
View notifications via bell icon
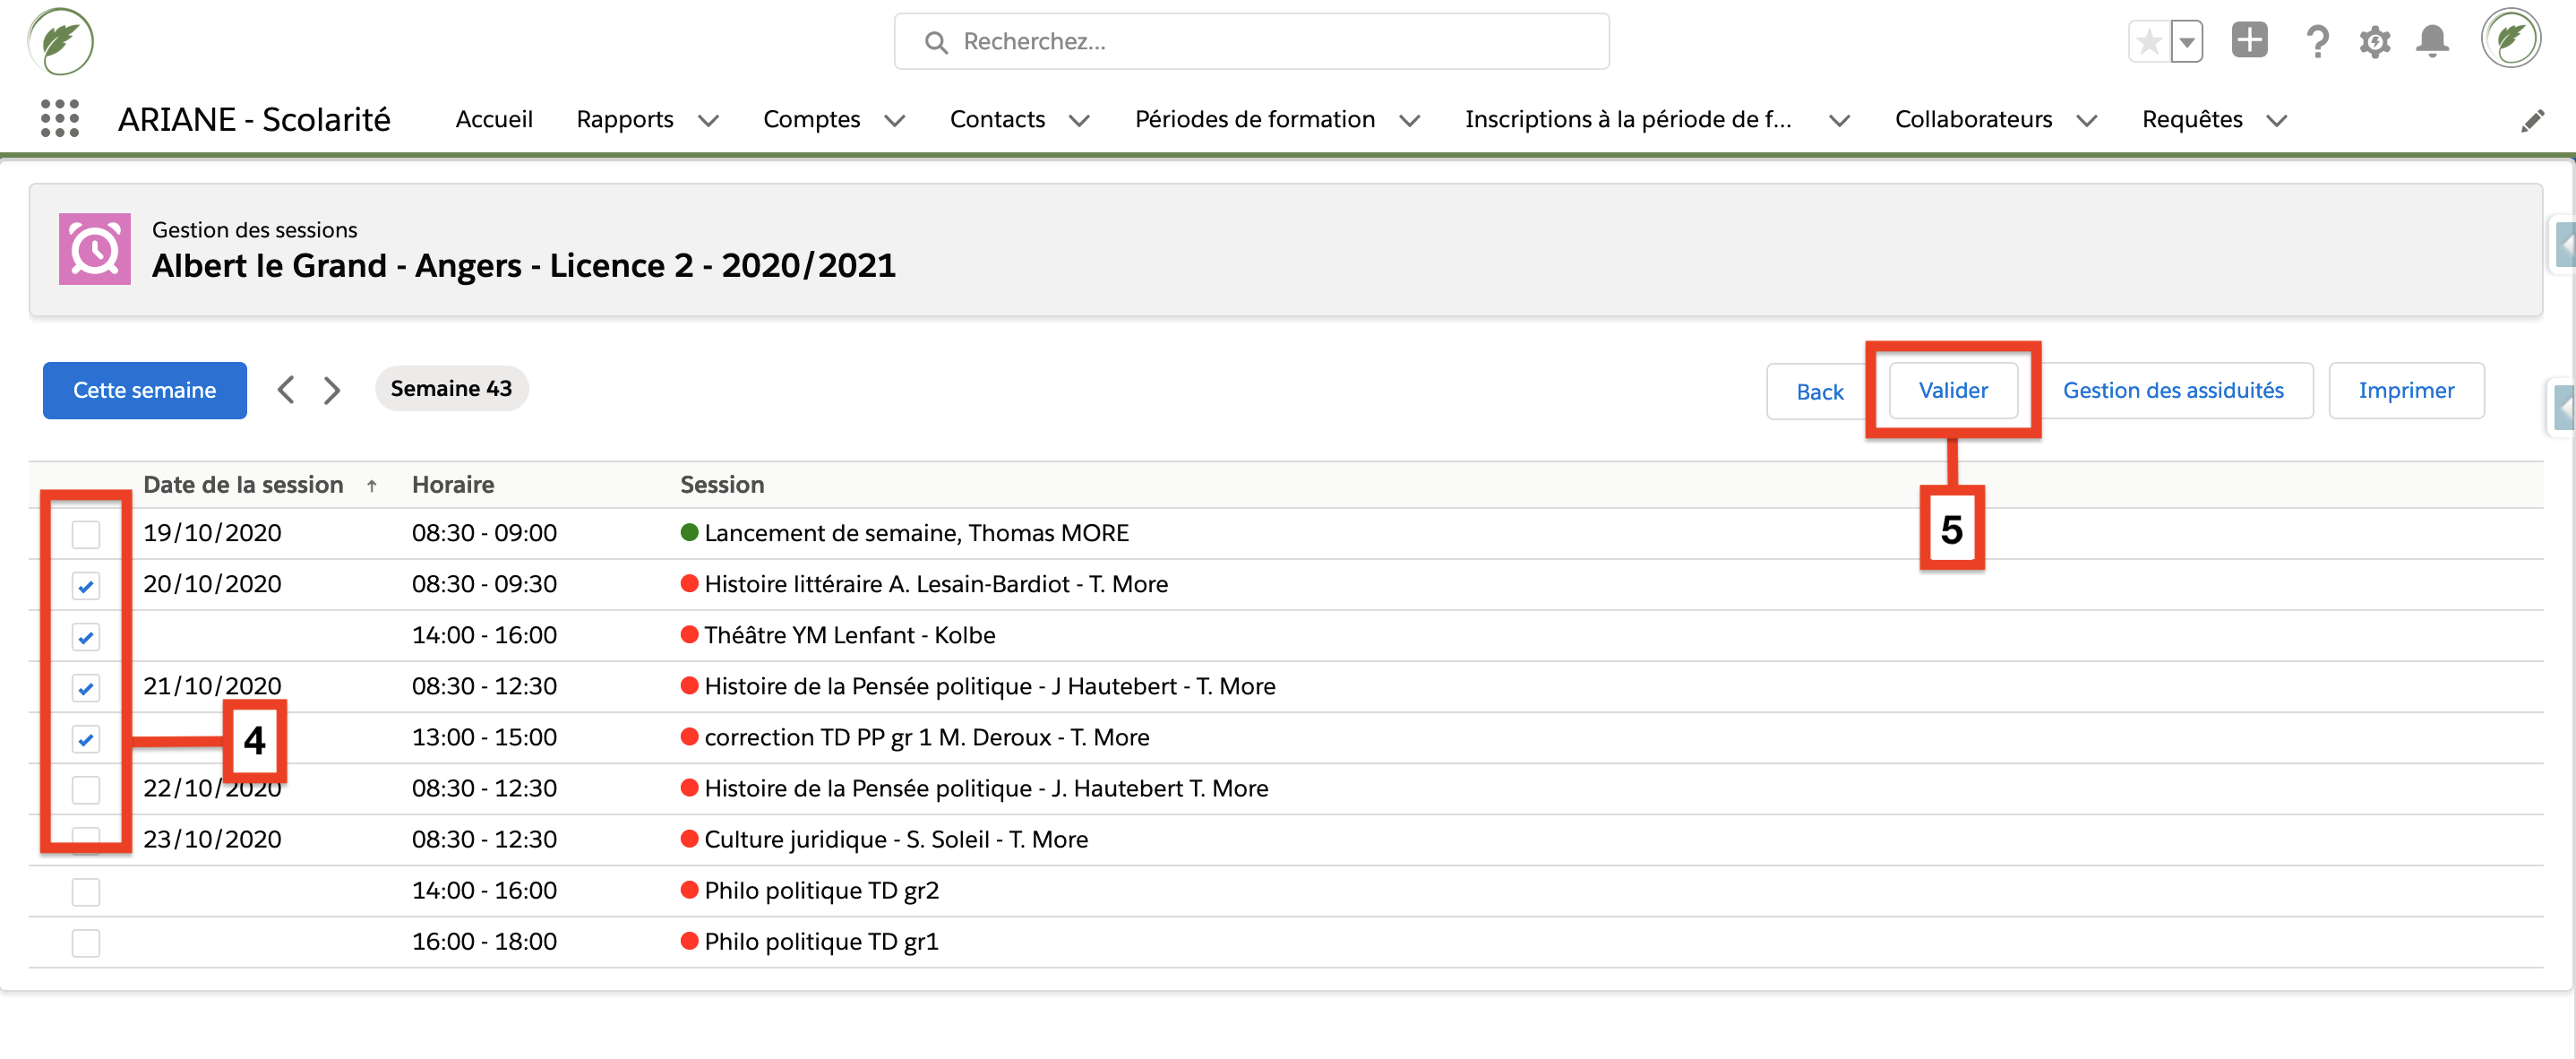(x=2433, y=41)
